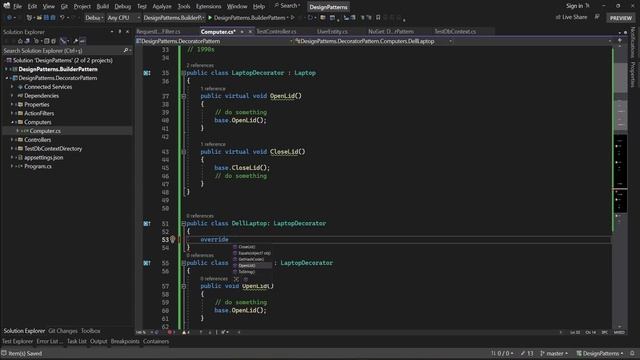Click Solution Explorer Properties wrench icon
Viewport: 640px width, 360px height.
(x=76, y=41)
